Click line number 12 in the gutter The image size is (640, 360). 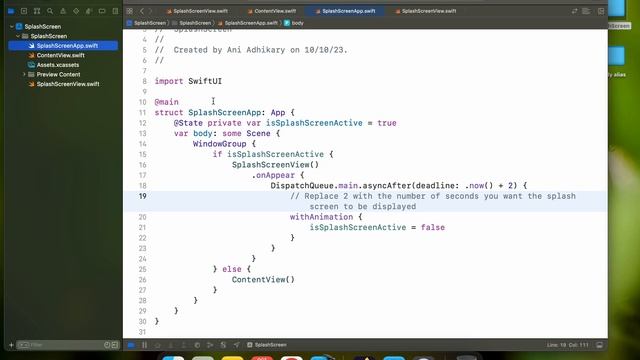click(x=142, y=123)
